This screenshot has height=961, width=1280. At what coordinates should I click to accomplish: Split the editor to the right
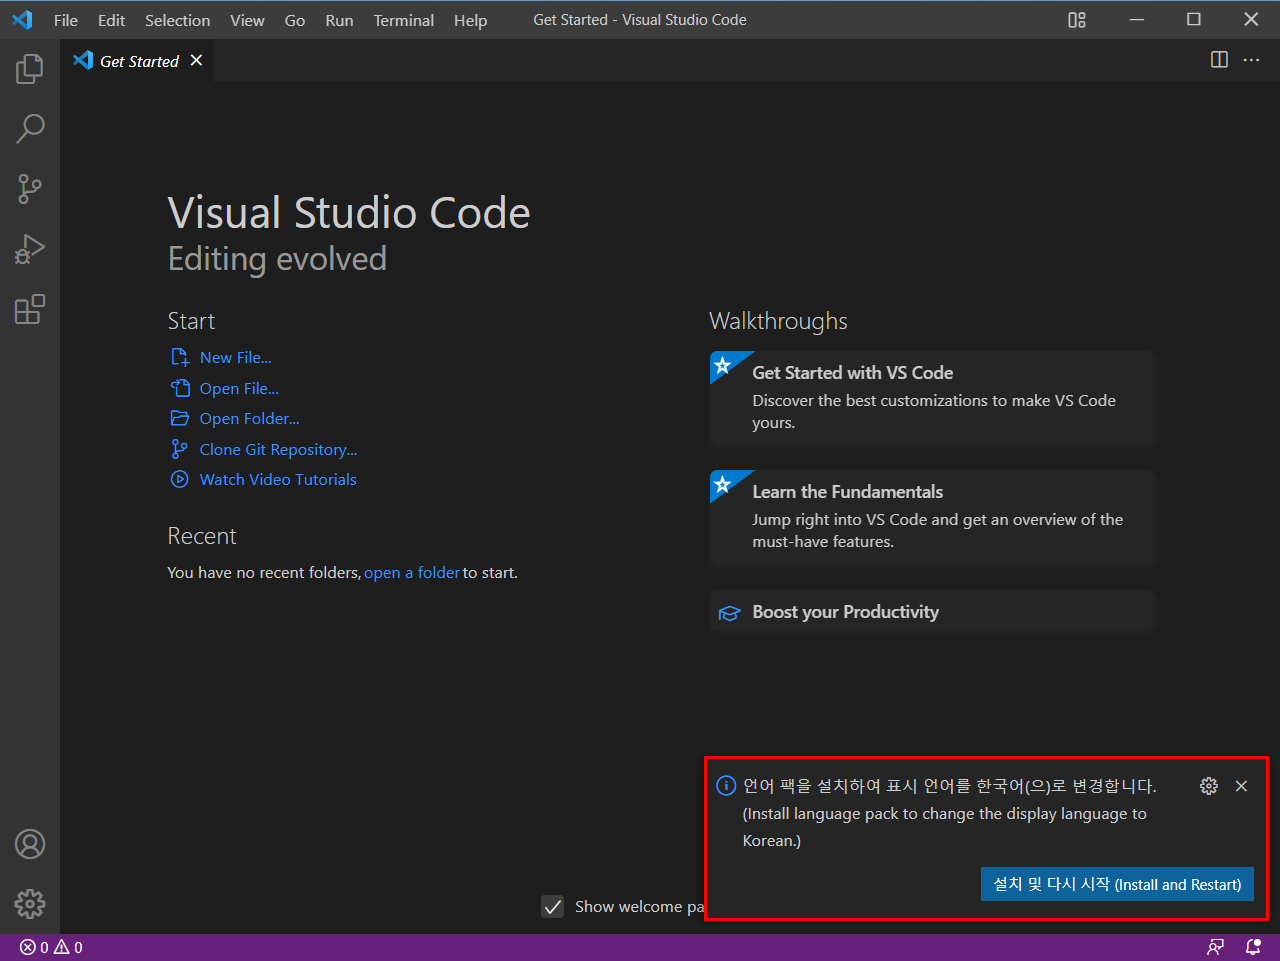tap(1219, 60)
